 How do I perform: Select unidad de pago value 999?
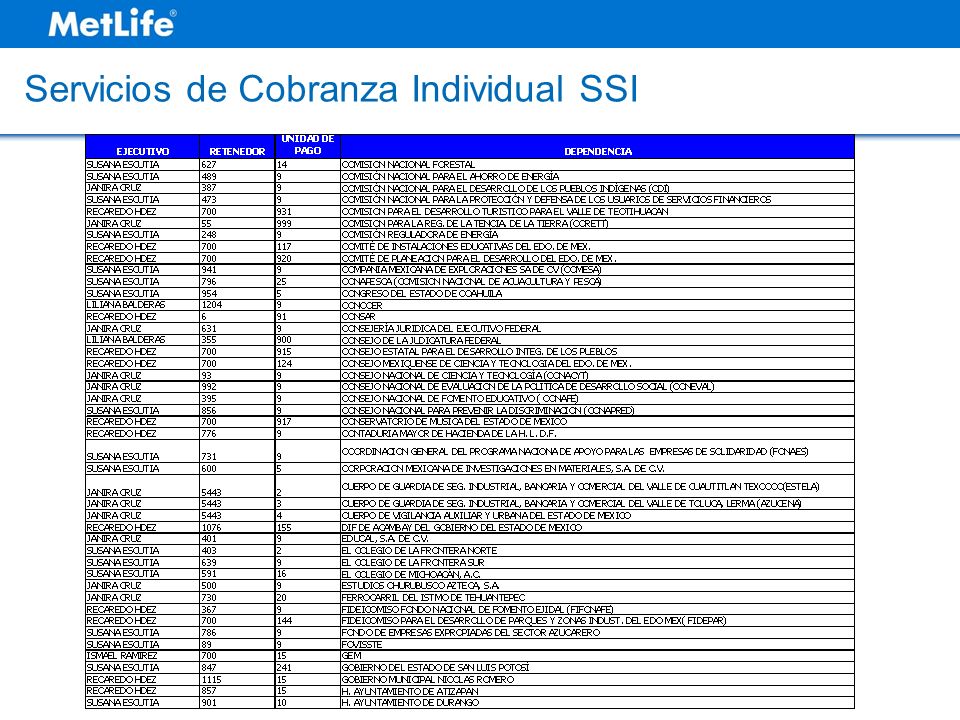point(284,223)
